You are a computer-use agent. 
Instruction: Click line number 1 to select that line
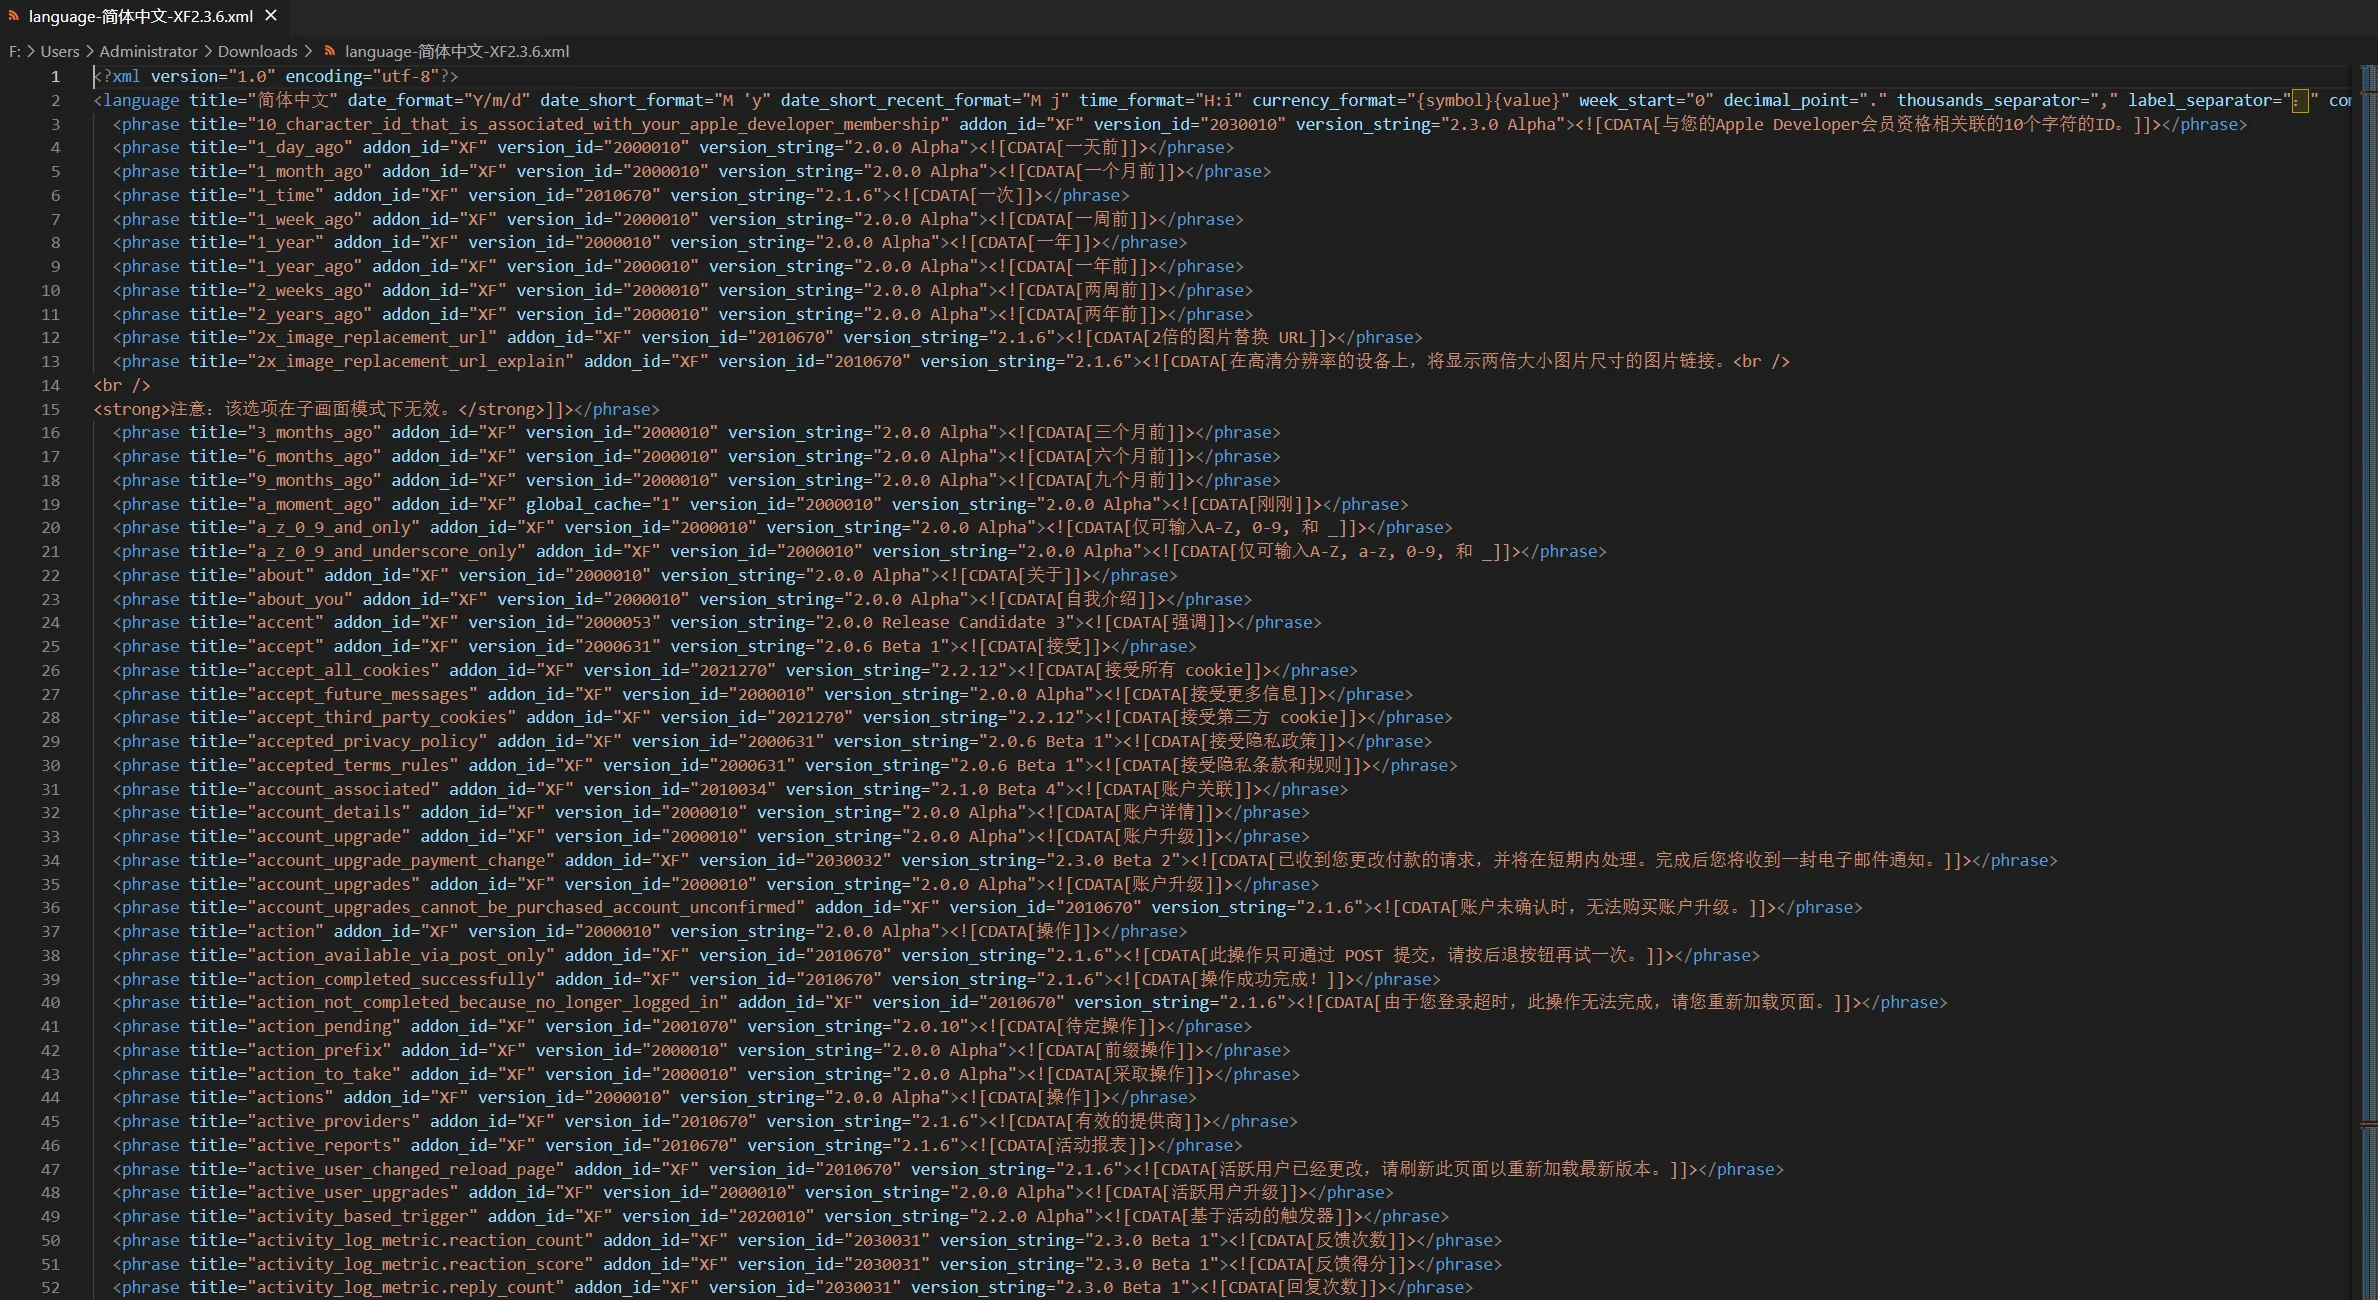[x=56, y=76]
